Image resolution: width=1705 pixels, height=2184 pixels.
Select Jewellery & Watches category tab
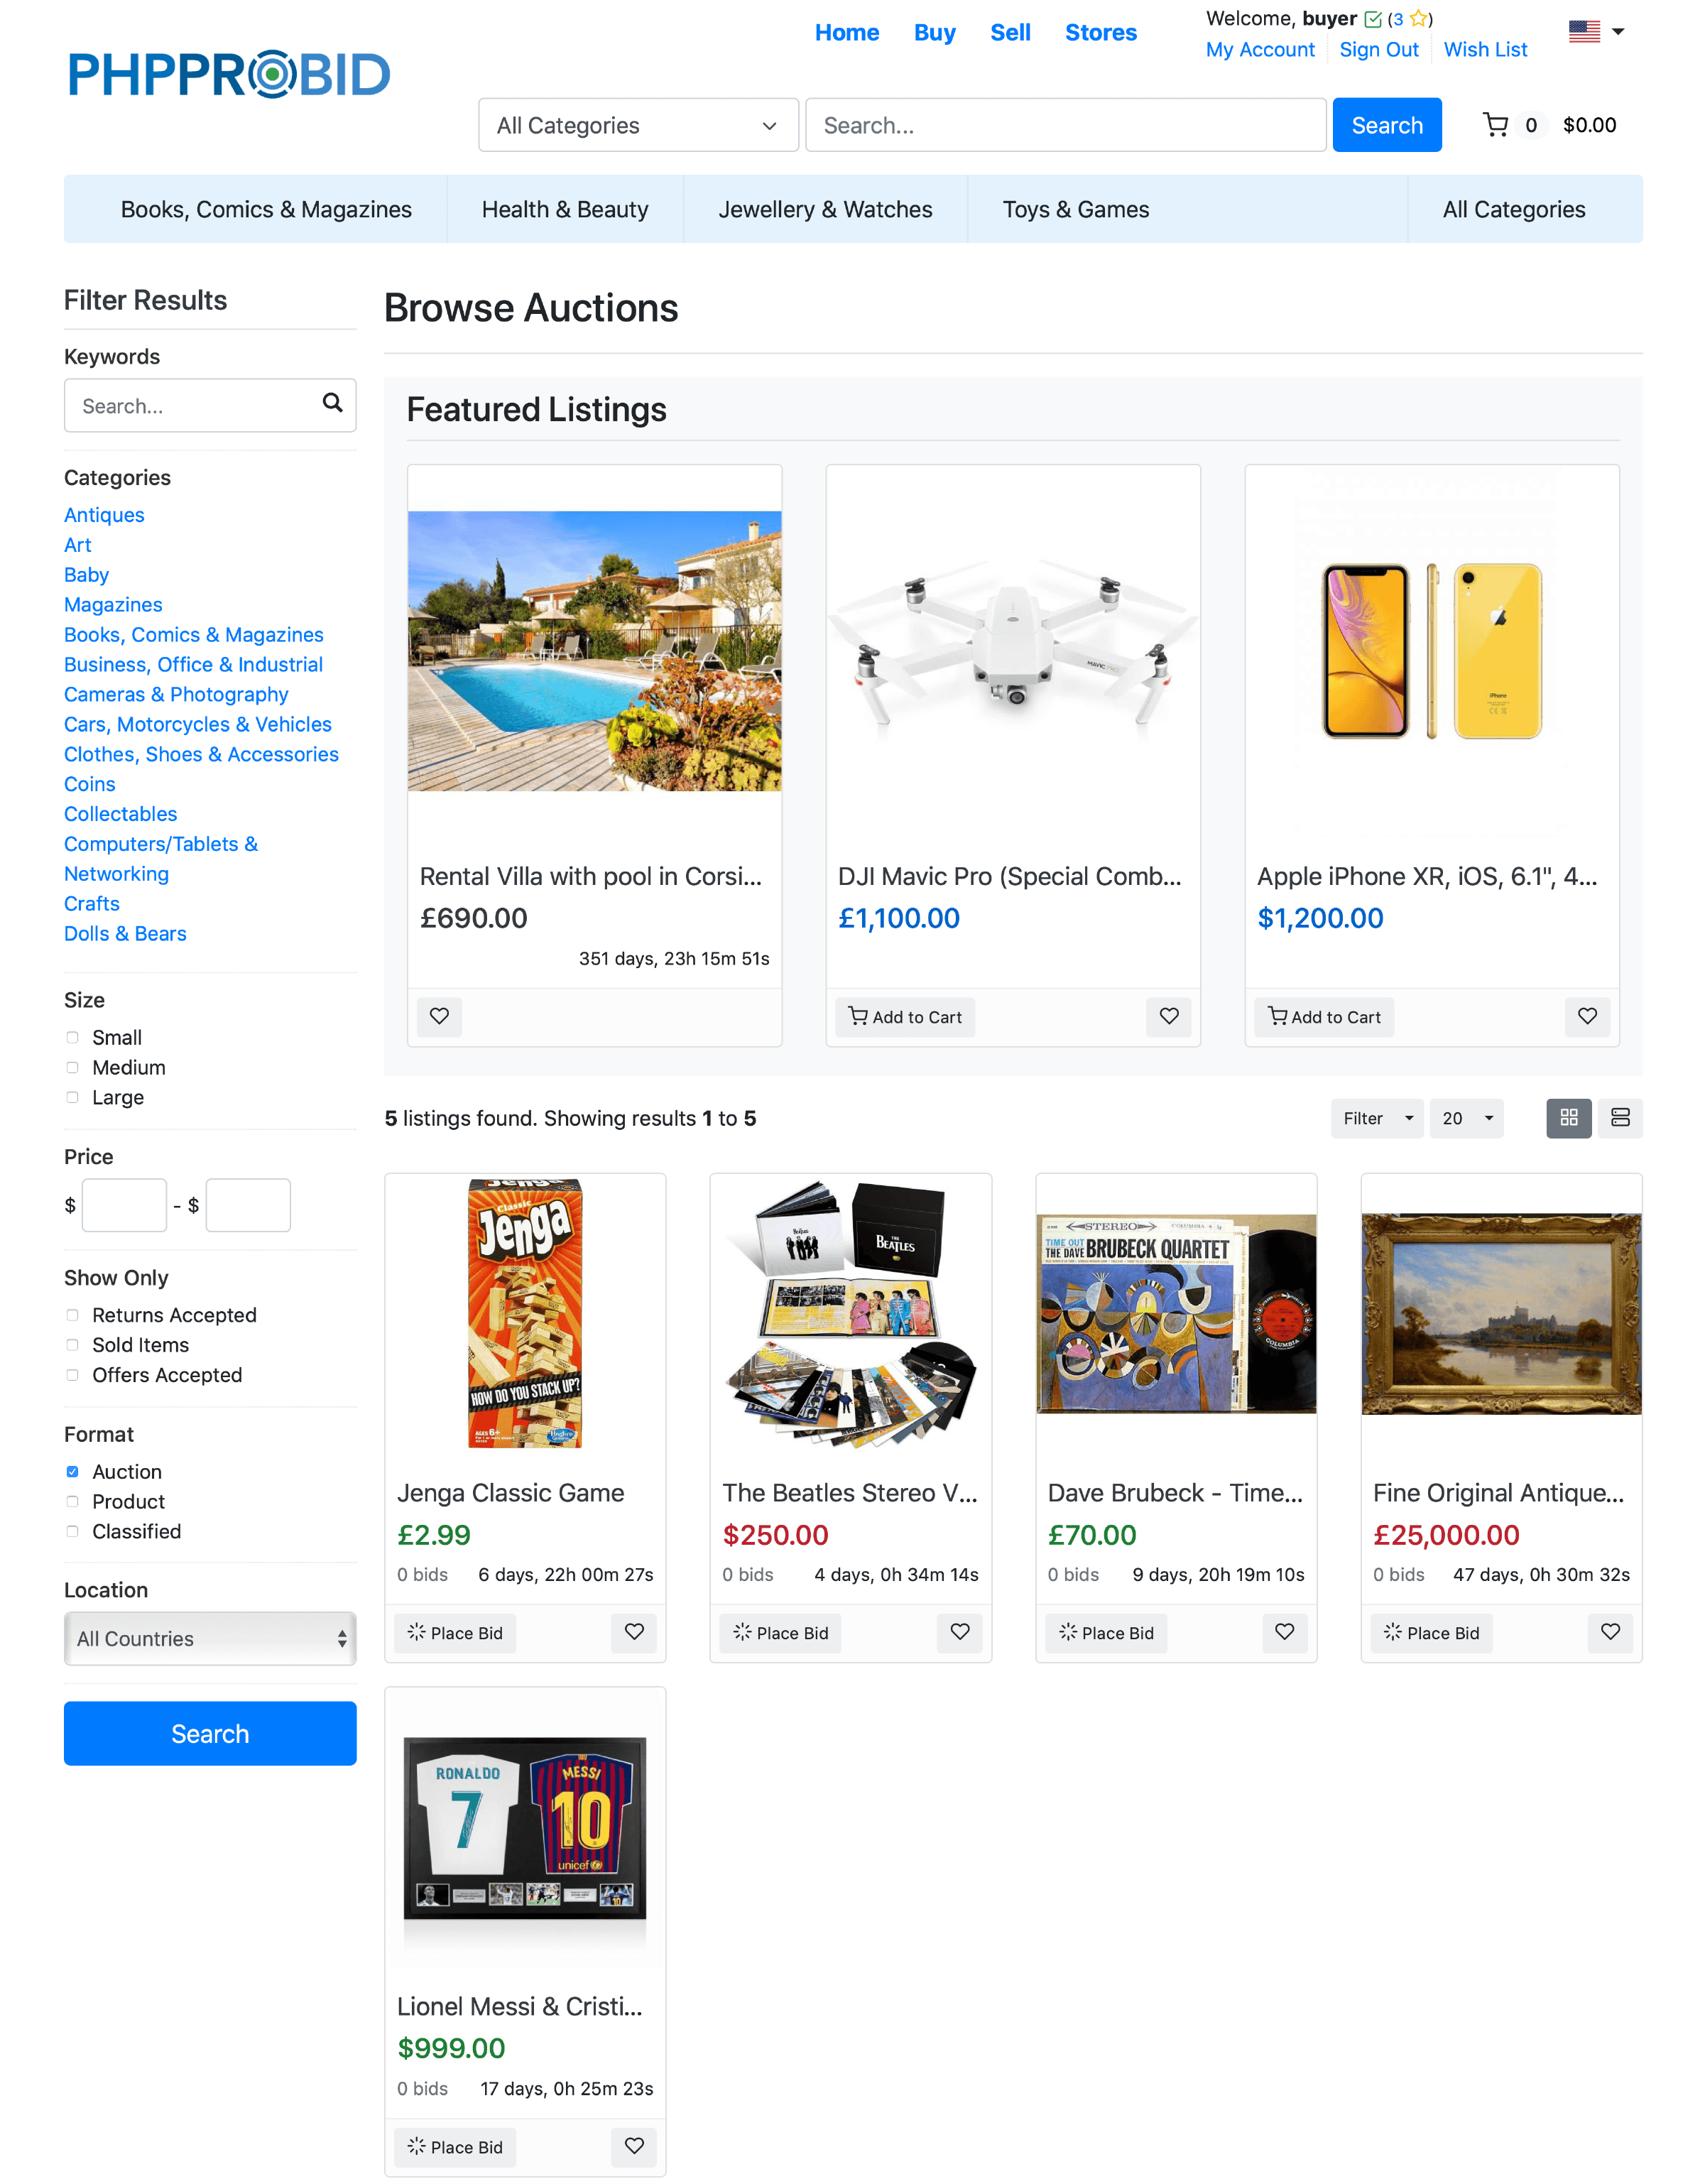[825, 209]
